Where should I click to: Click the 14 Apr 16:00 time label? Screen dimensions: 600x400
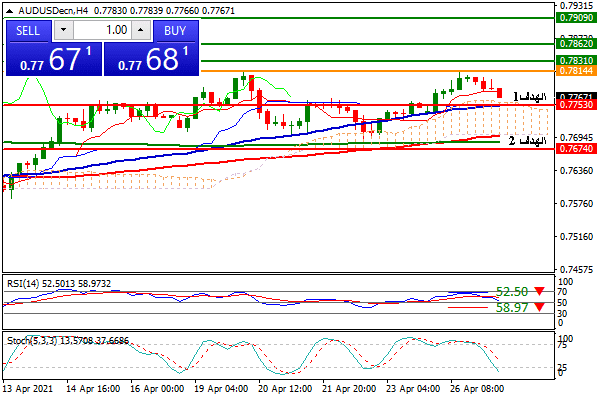click(93, 389)
